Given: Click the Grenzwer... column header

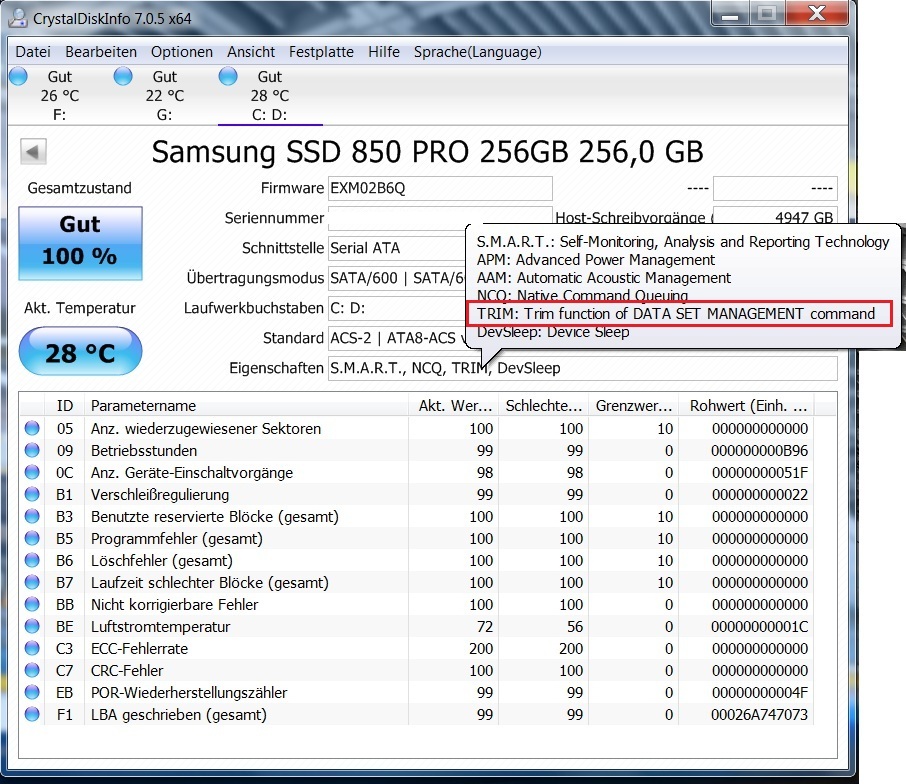Looking at the screenshot, I should coord(634,406).
